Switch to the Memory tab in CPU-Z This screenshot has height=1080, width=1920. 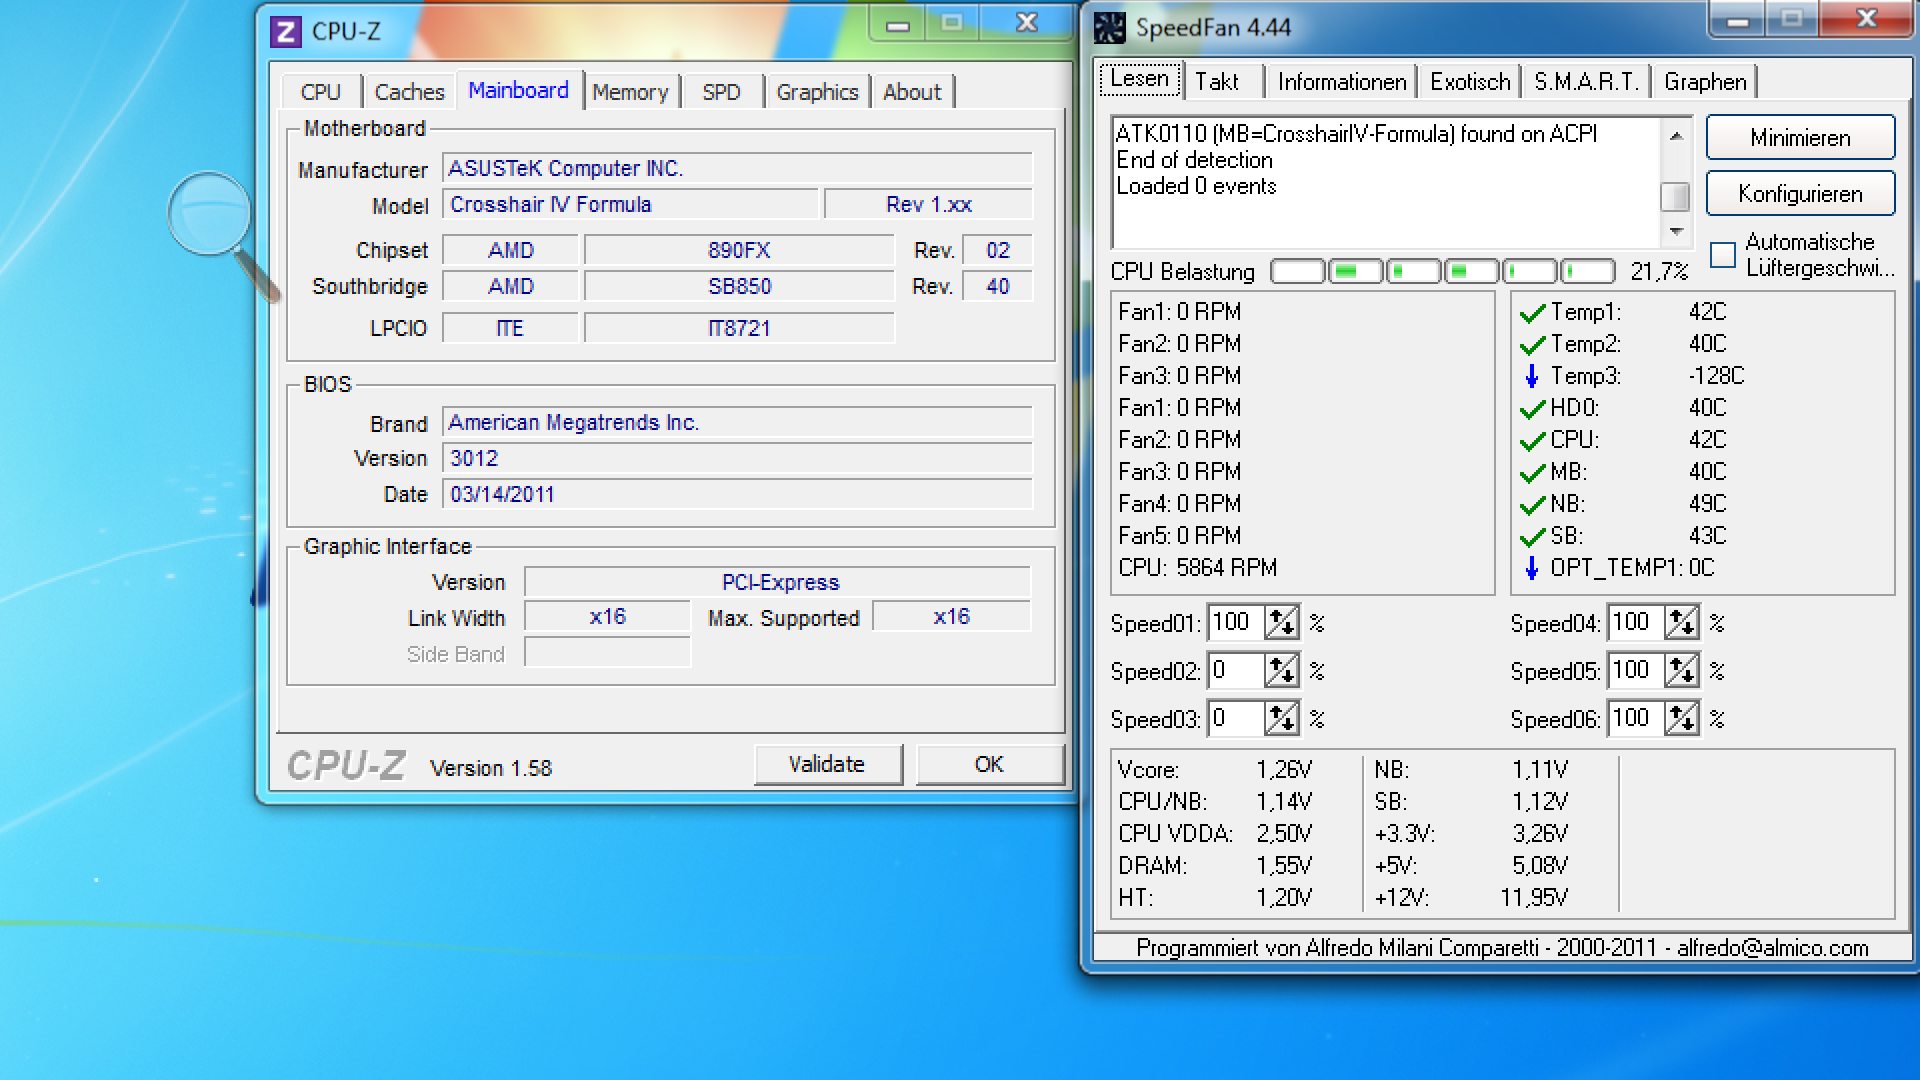tap(630, 92)
